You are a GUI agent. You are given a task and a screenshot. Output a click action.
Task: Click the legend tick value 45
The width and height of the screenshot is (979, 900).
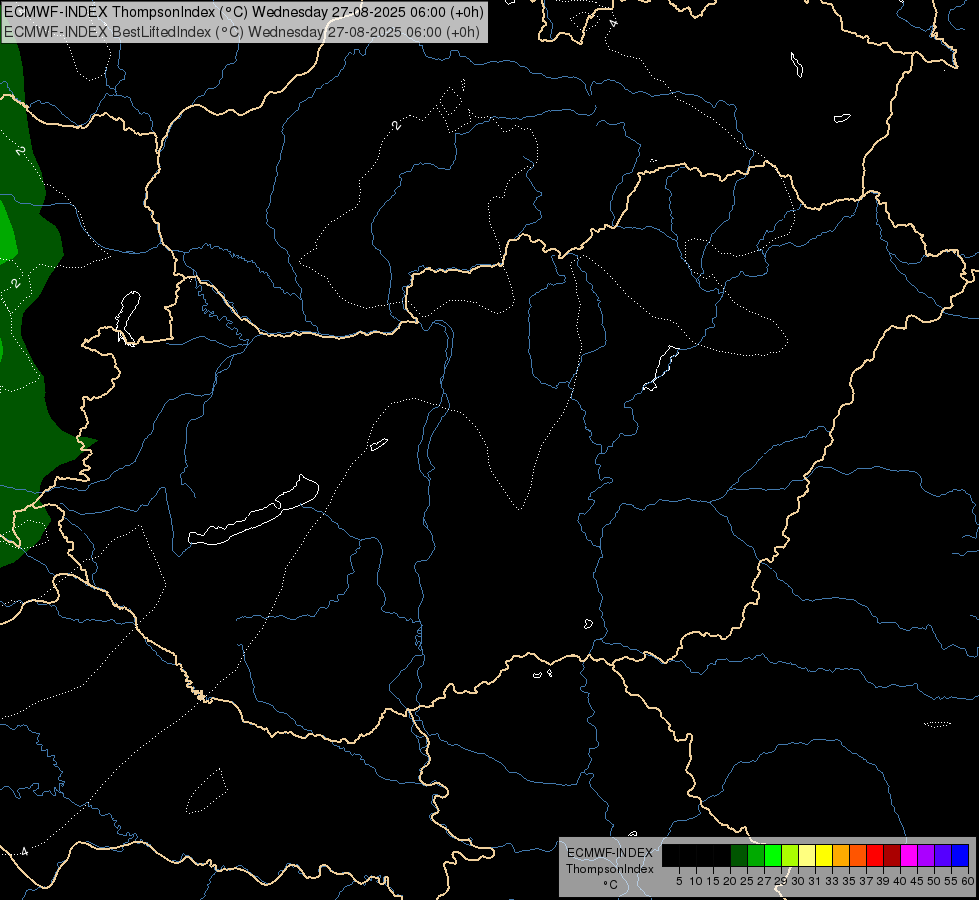click(917, 881)
